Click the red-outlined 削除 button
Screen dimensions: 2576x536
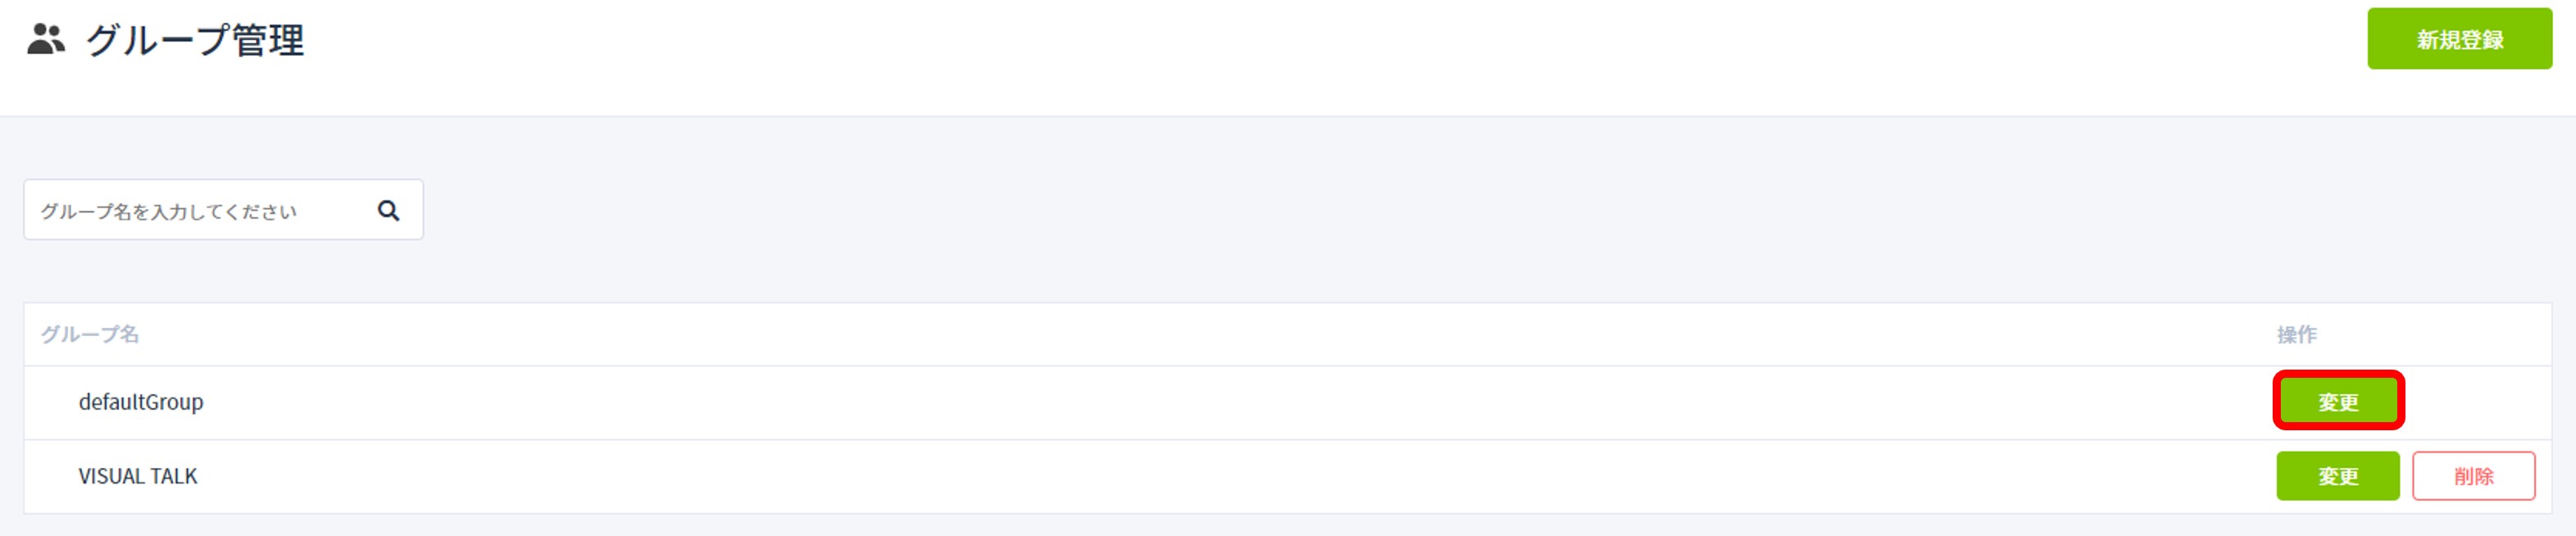pos(2473,475)
